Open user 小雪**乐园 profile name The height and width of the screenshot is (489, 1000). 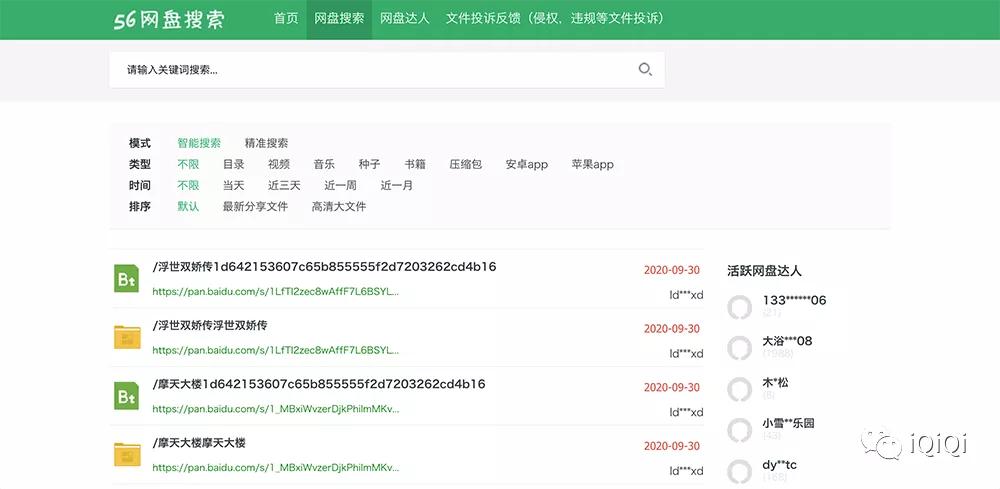click(788, 423)
